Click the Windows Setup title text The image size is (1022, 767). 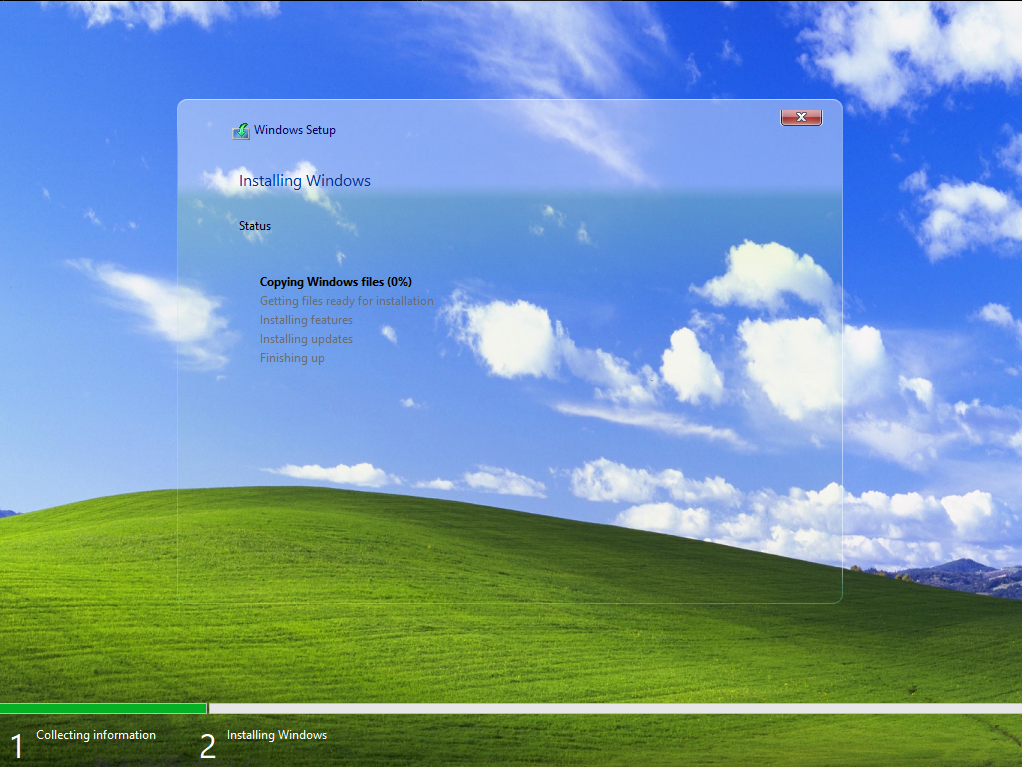click(x=295, y=130)
